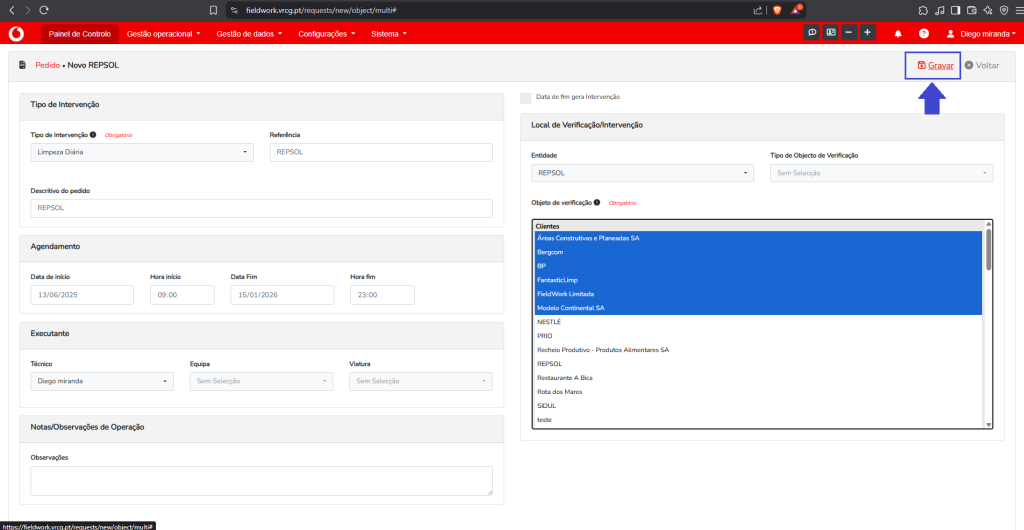Click the Pedido breadcrumb link

coord(48,65)
